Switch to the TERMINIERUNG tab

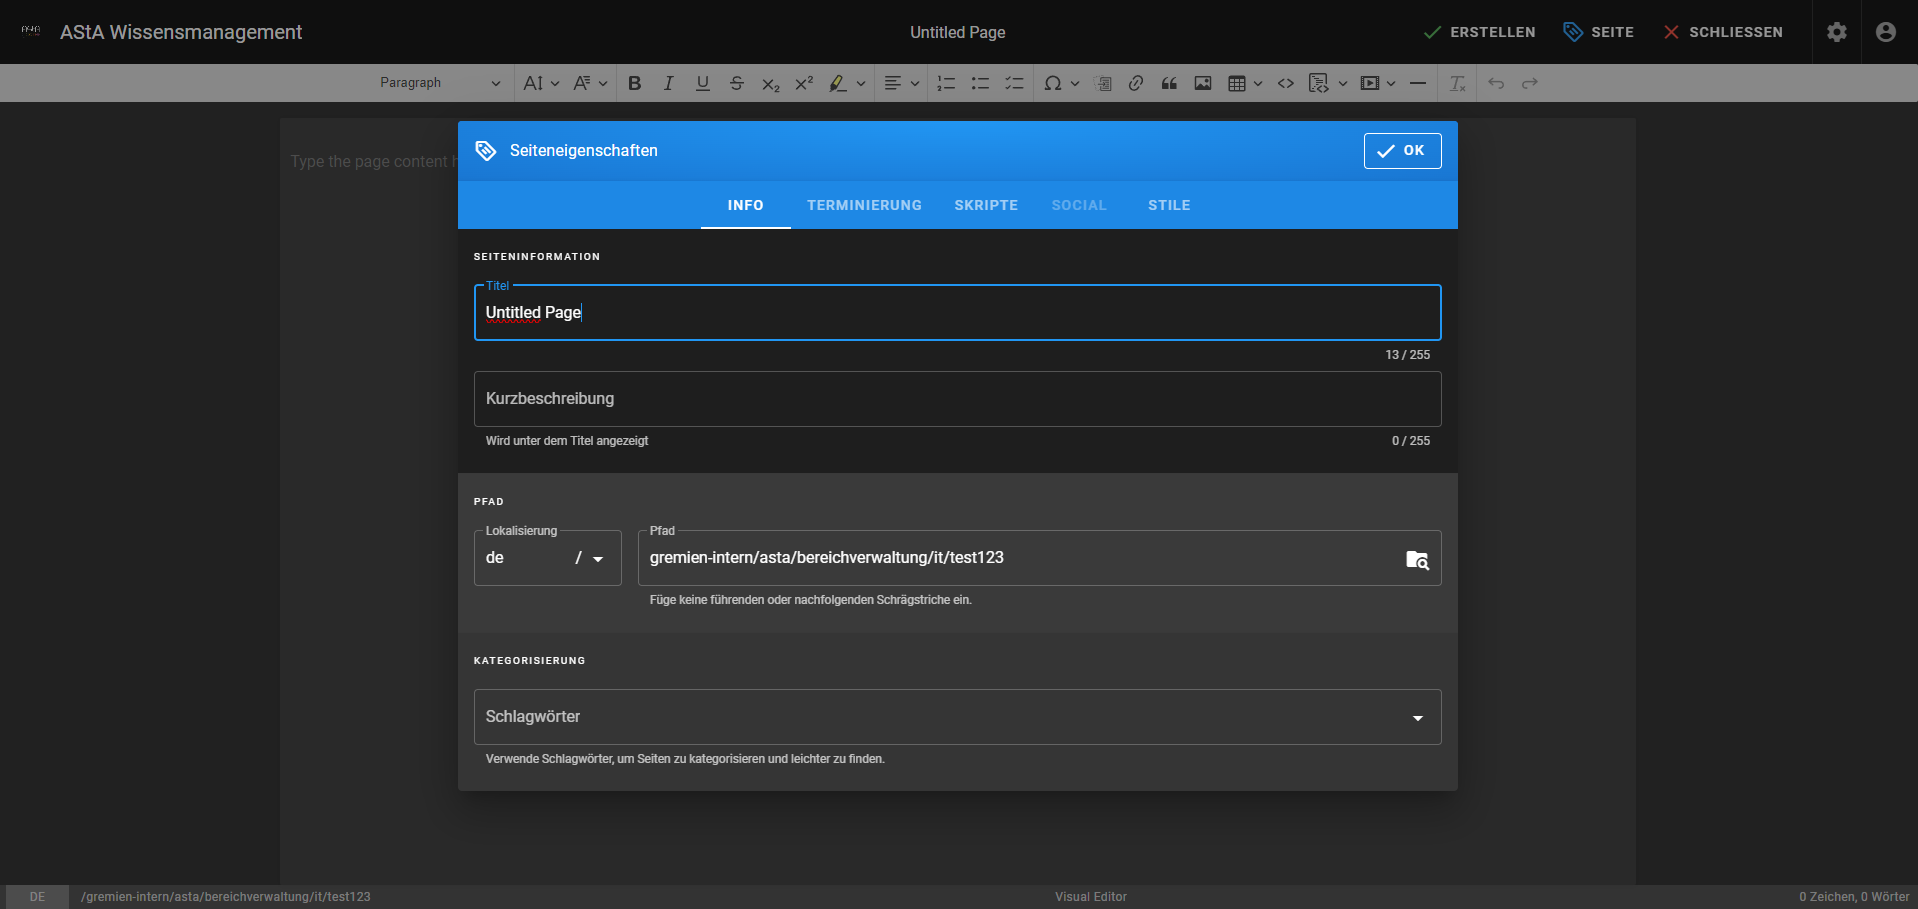tap(865, 205)
